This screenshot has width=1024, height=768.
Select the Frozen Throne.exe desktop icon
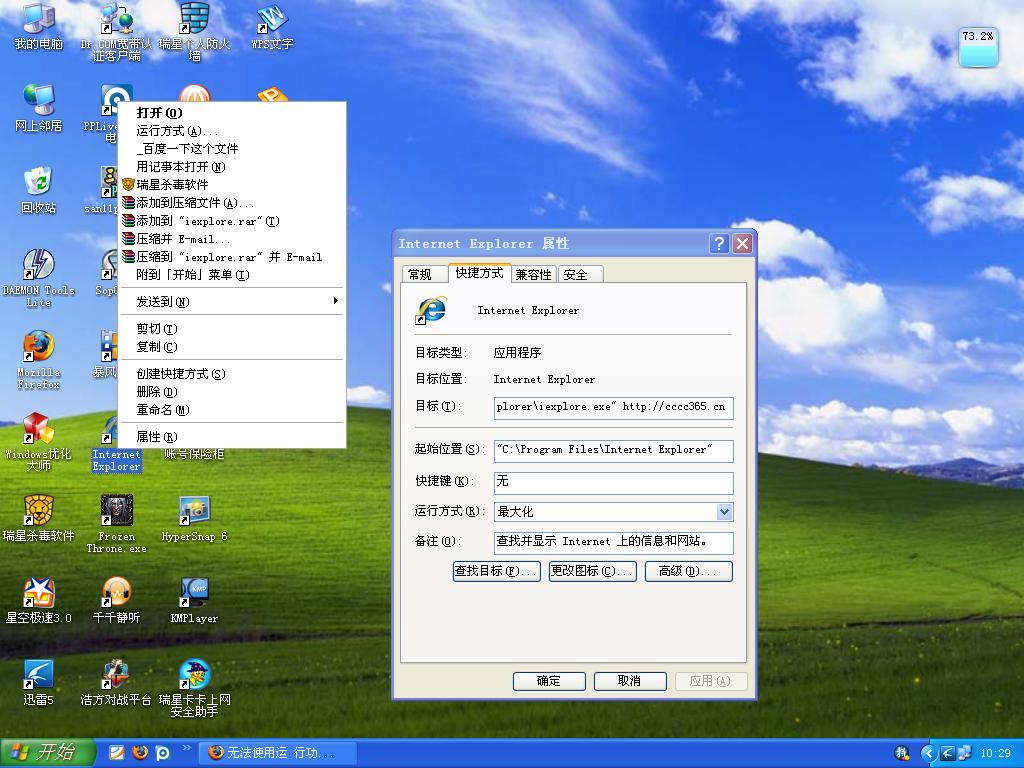116,524
